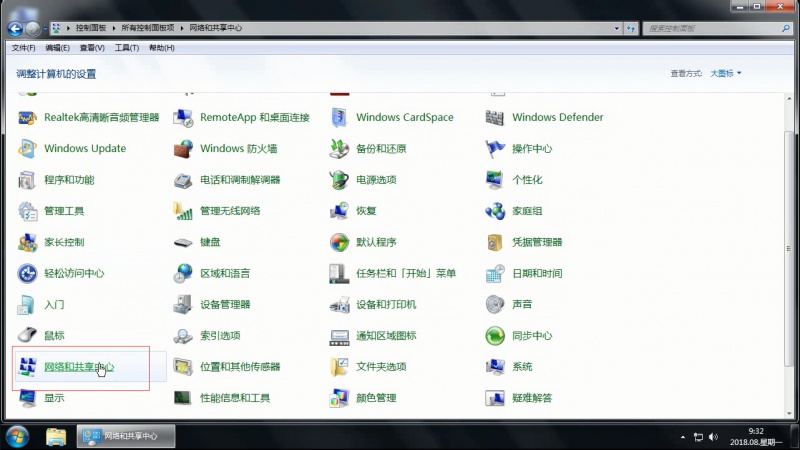800x450 pixels.
Task: Click 疑难解答 link
Action: [532, 398]
